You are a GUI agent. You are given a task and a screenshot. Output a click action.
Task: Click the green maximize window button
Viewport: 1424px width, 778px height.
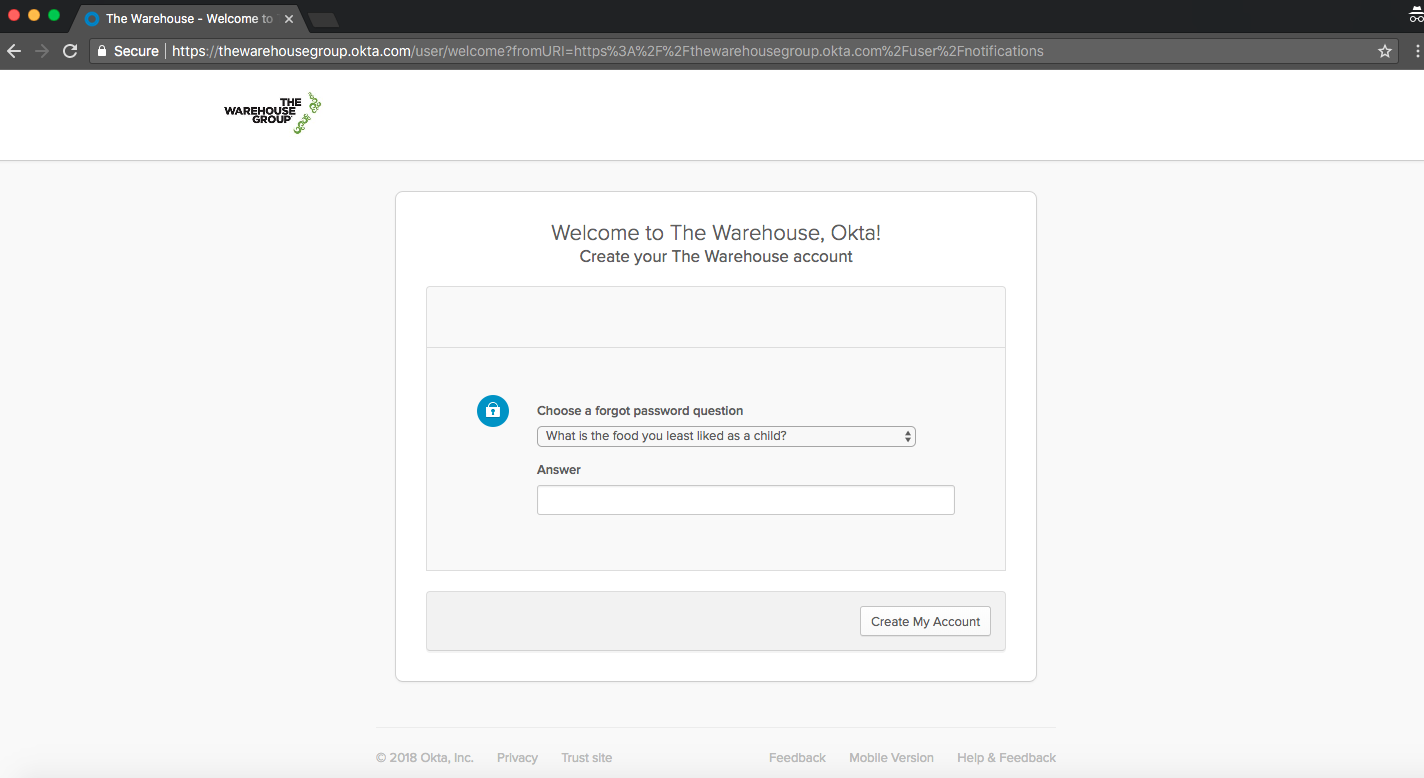click(54, 15)
